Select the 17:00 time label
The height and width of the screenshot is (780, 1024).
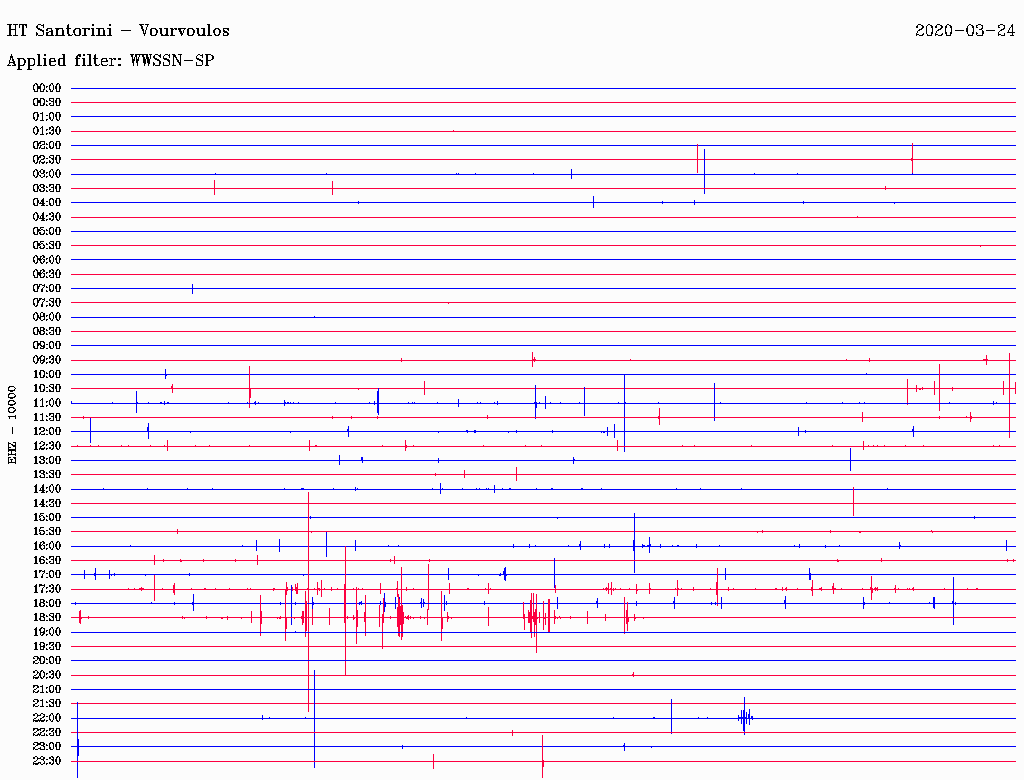pyautogui.click(x=47, y=575)
